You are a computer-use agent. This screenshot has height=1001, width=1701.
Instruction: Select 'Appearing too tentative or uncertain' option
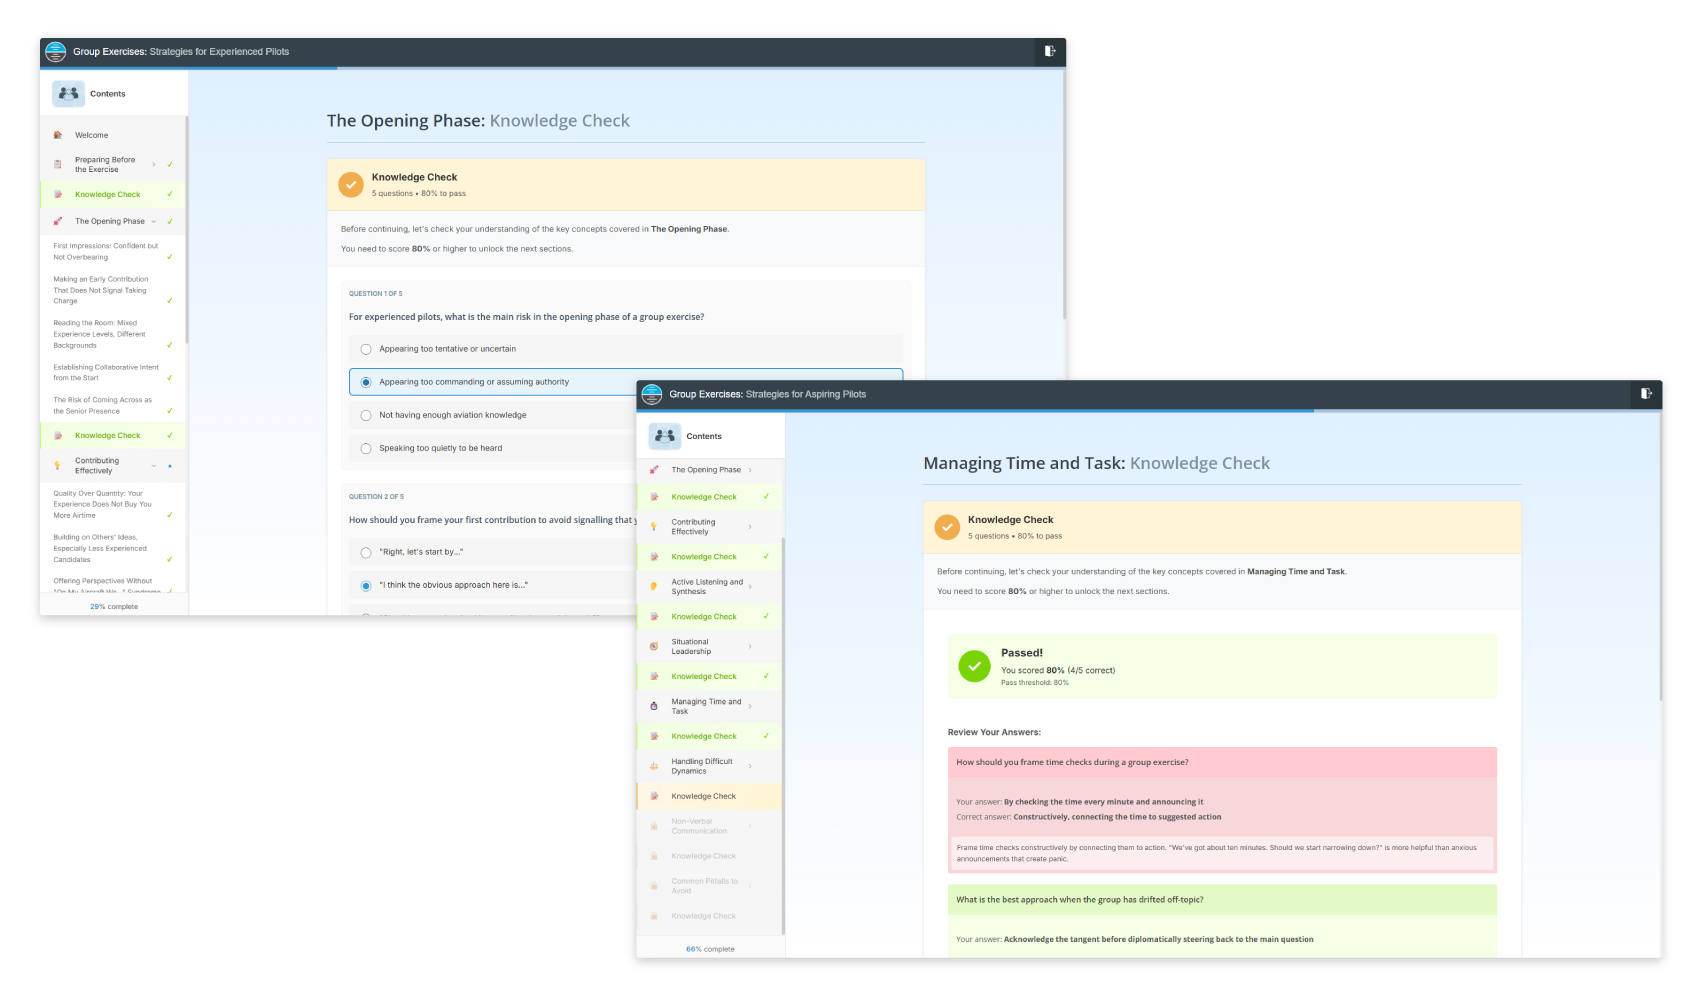[366, 349]
